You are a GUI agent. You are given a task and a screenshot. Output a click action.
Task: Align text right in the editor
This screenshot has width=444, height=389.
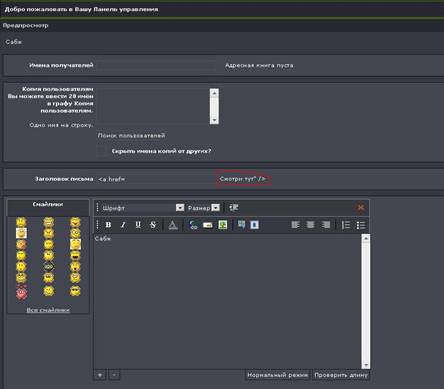[x=326, y=225]
